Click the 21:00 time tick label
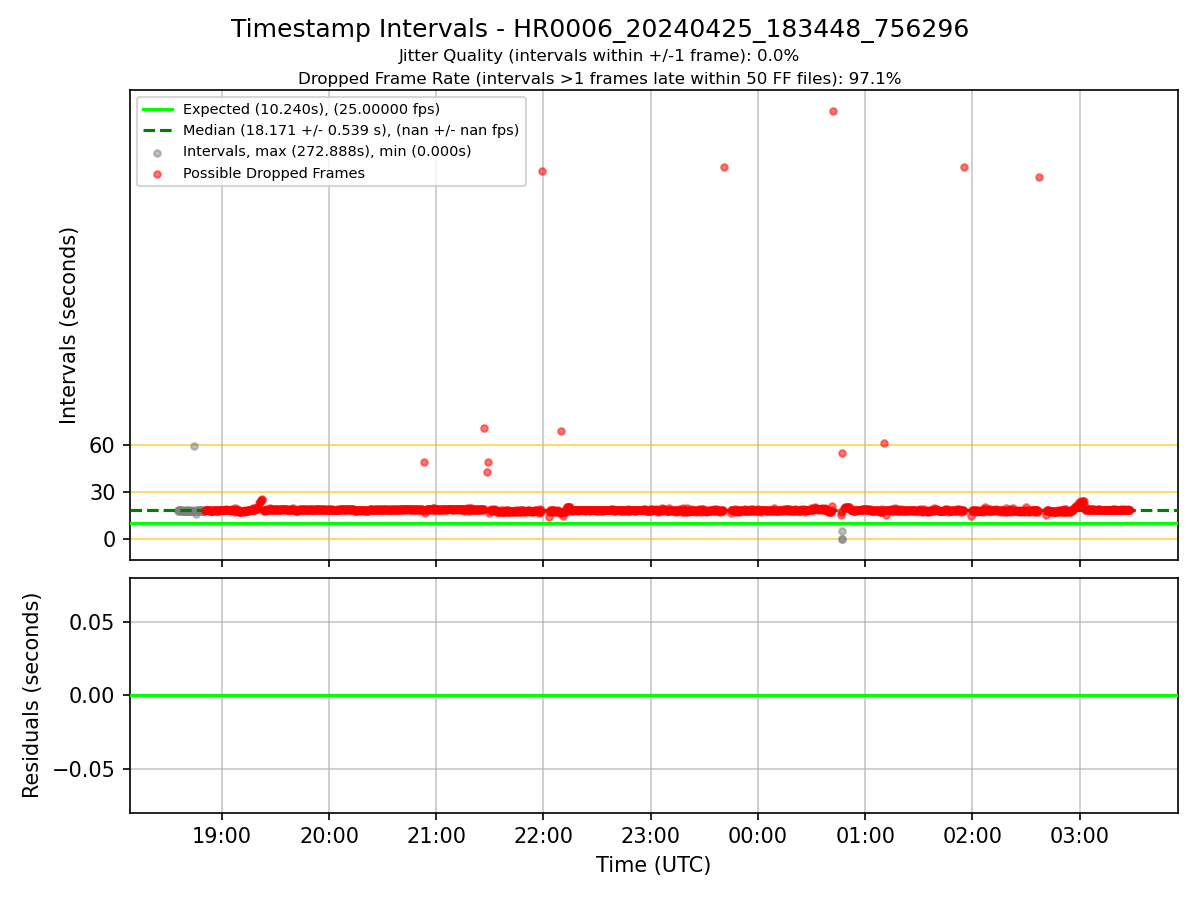 436,835
